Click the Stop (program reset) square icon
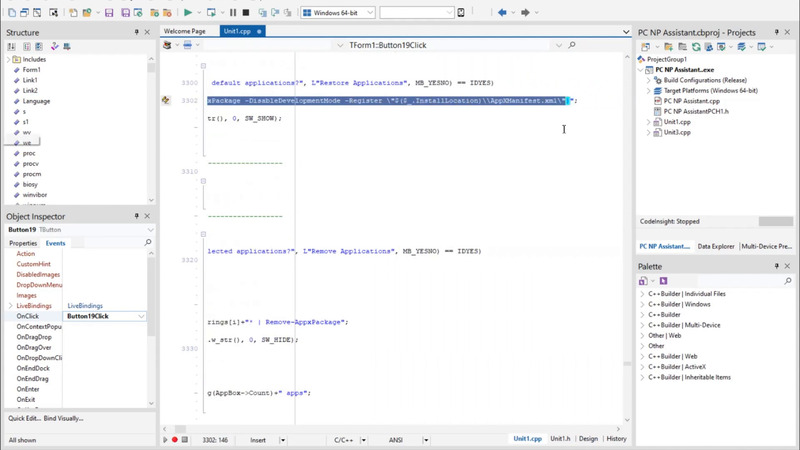Viewport: 800px width, 450px height. 246,13
